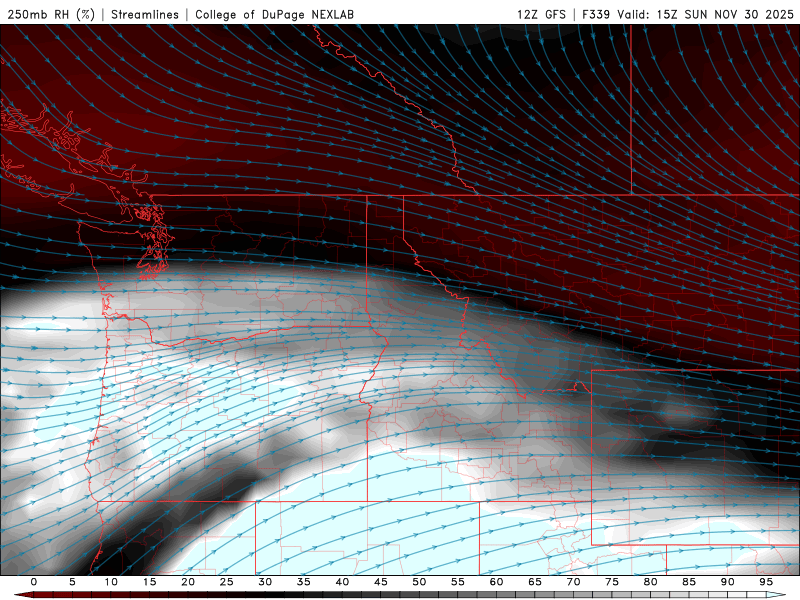Click the 10 label on color scale
This screenshot has height=600, width=800.
tap(111, 582)
